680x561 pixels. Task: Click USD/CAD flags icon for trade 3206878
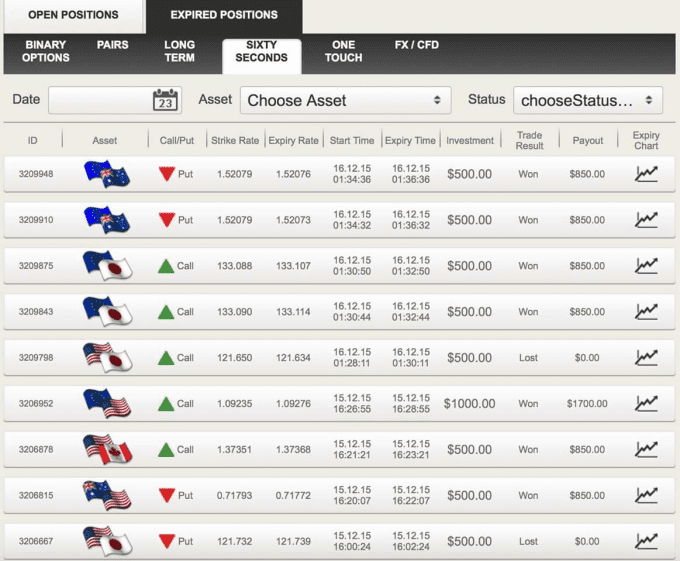pyautogui.click(x=107, y=450)
